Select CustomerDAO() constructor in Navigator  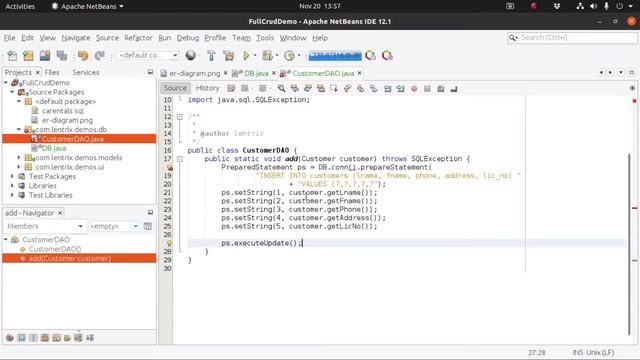click(x=55, y=249)
